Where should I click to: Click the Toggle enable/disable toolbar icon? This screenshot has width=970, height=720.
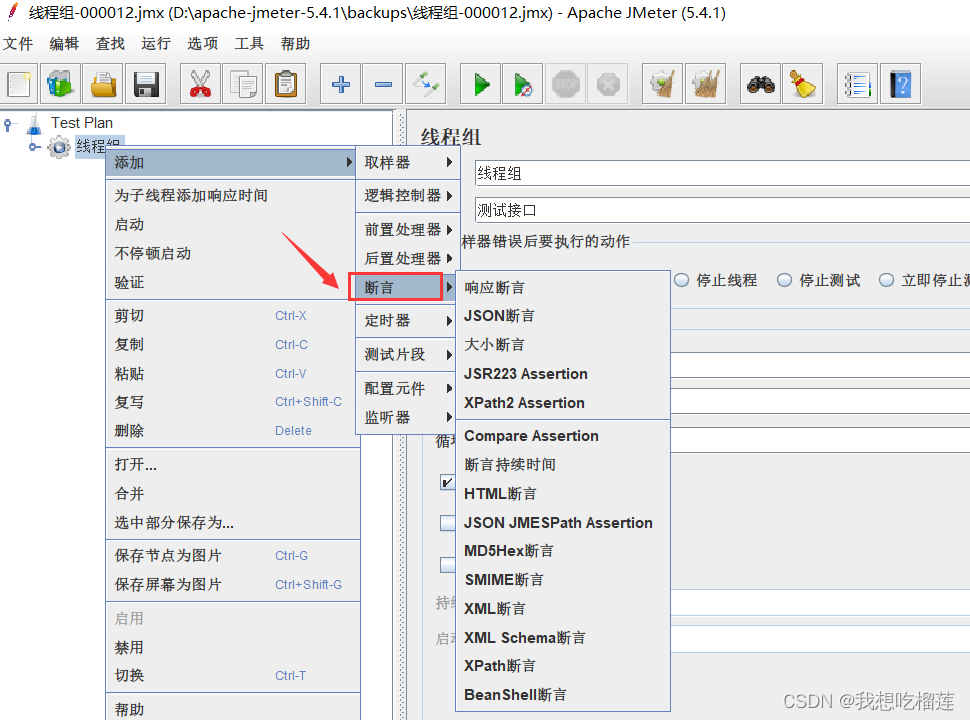coord(426,84)
